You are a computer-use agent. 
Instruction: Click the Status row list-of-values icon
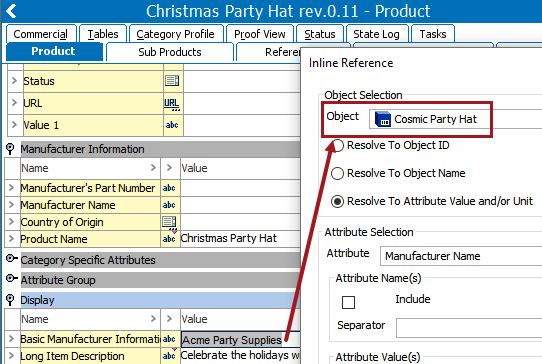click(x=172, y=81)
